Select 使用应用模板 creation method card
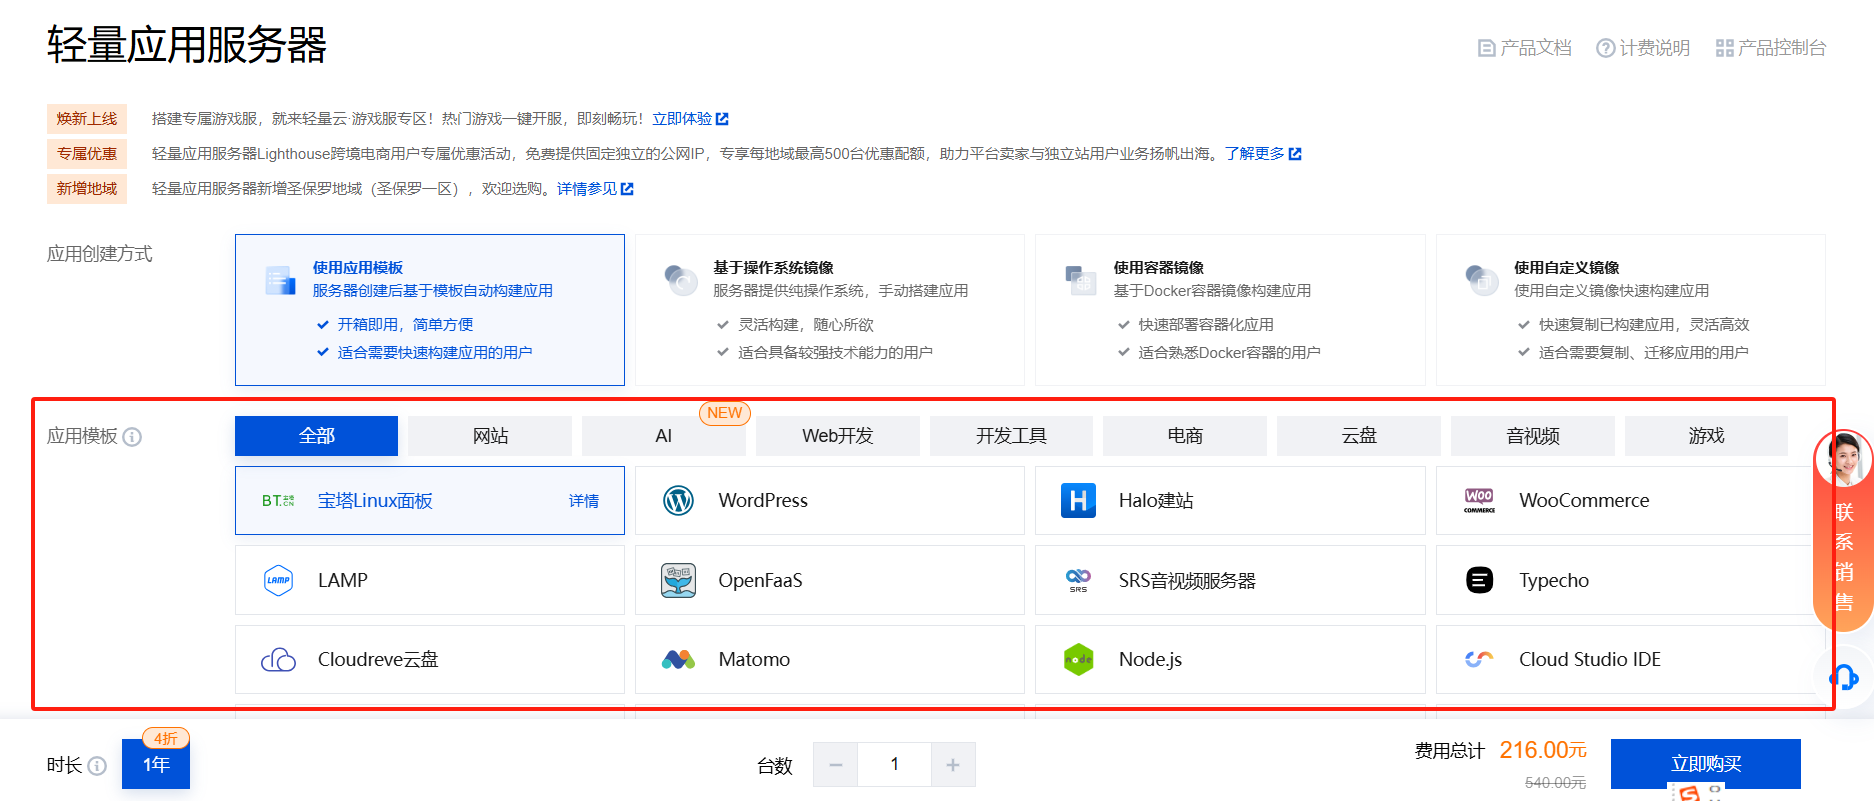The image size is (1874, 801). [430, 310]
